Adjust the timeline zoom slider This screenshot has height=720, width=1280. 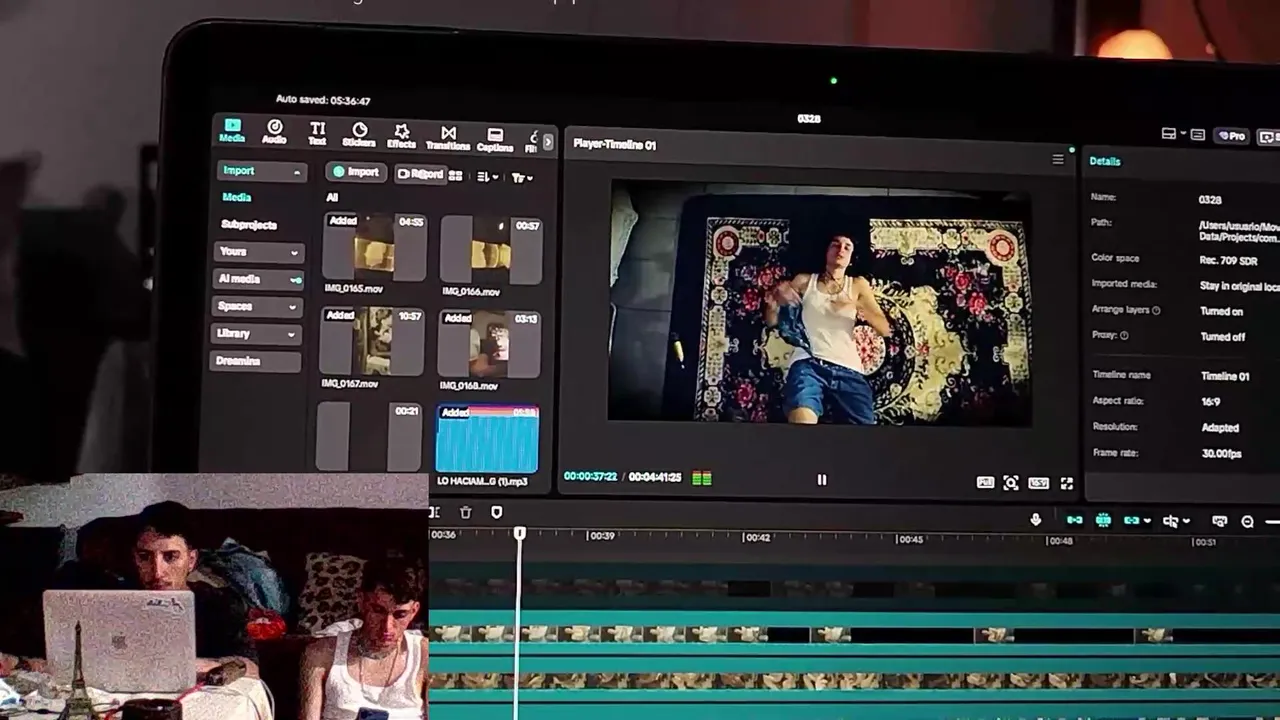[x=1272, y=521]
